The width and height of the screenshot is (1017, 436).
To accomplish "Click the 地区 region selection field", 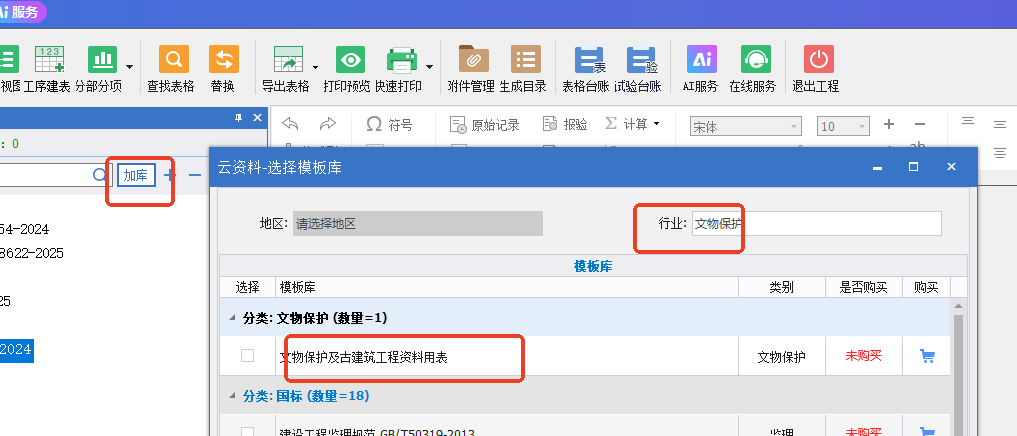I will click(x=418, y=224).
